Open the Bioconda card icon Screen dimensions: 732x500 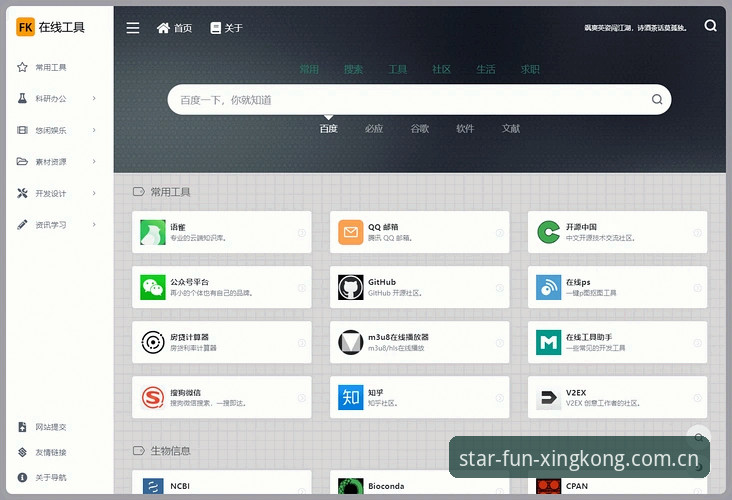(x=351, y=486)
